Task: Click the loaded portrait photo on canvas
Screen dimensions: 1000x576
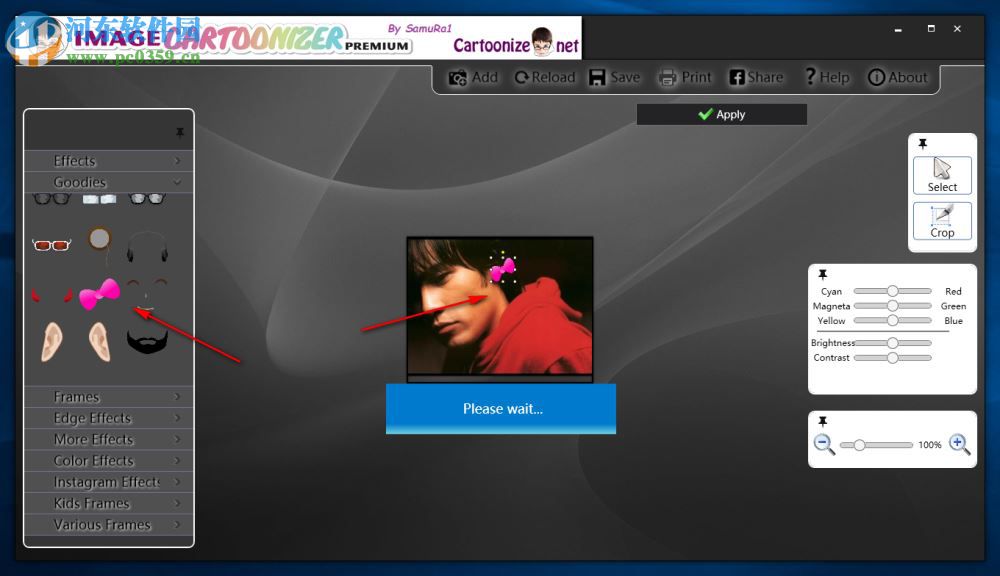Action: (500, 306)
